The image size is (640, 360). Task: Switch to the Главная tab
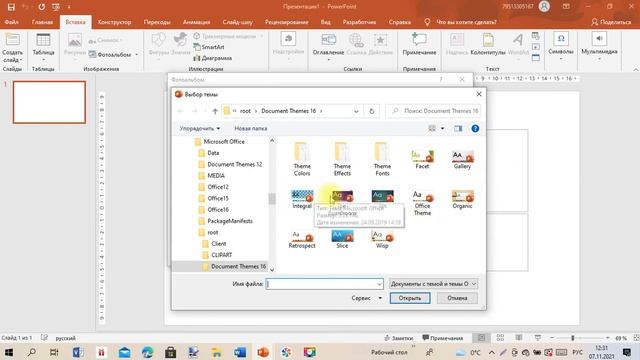click(42, 22)
